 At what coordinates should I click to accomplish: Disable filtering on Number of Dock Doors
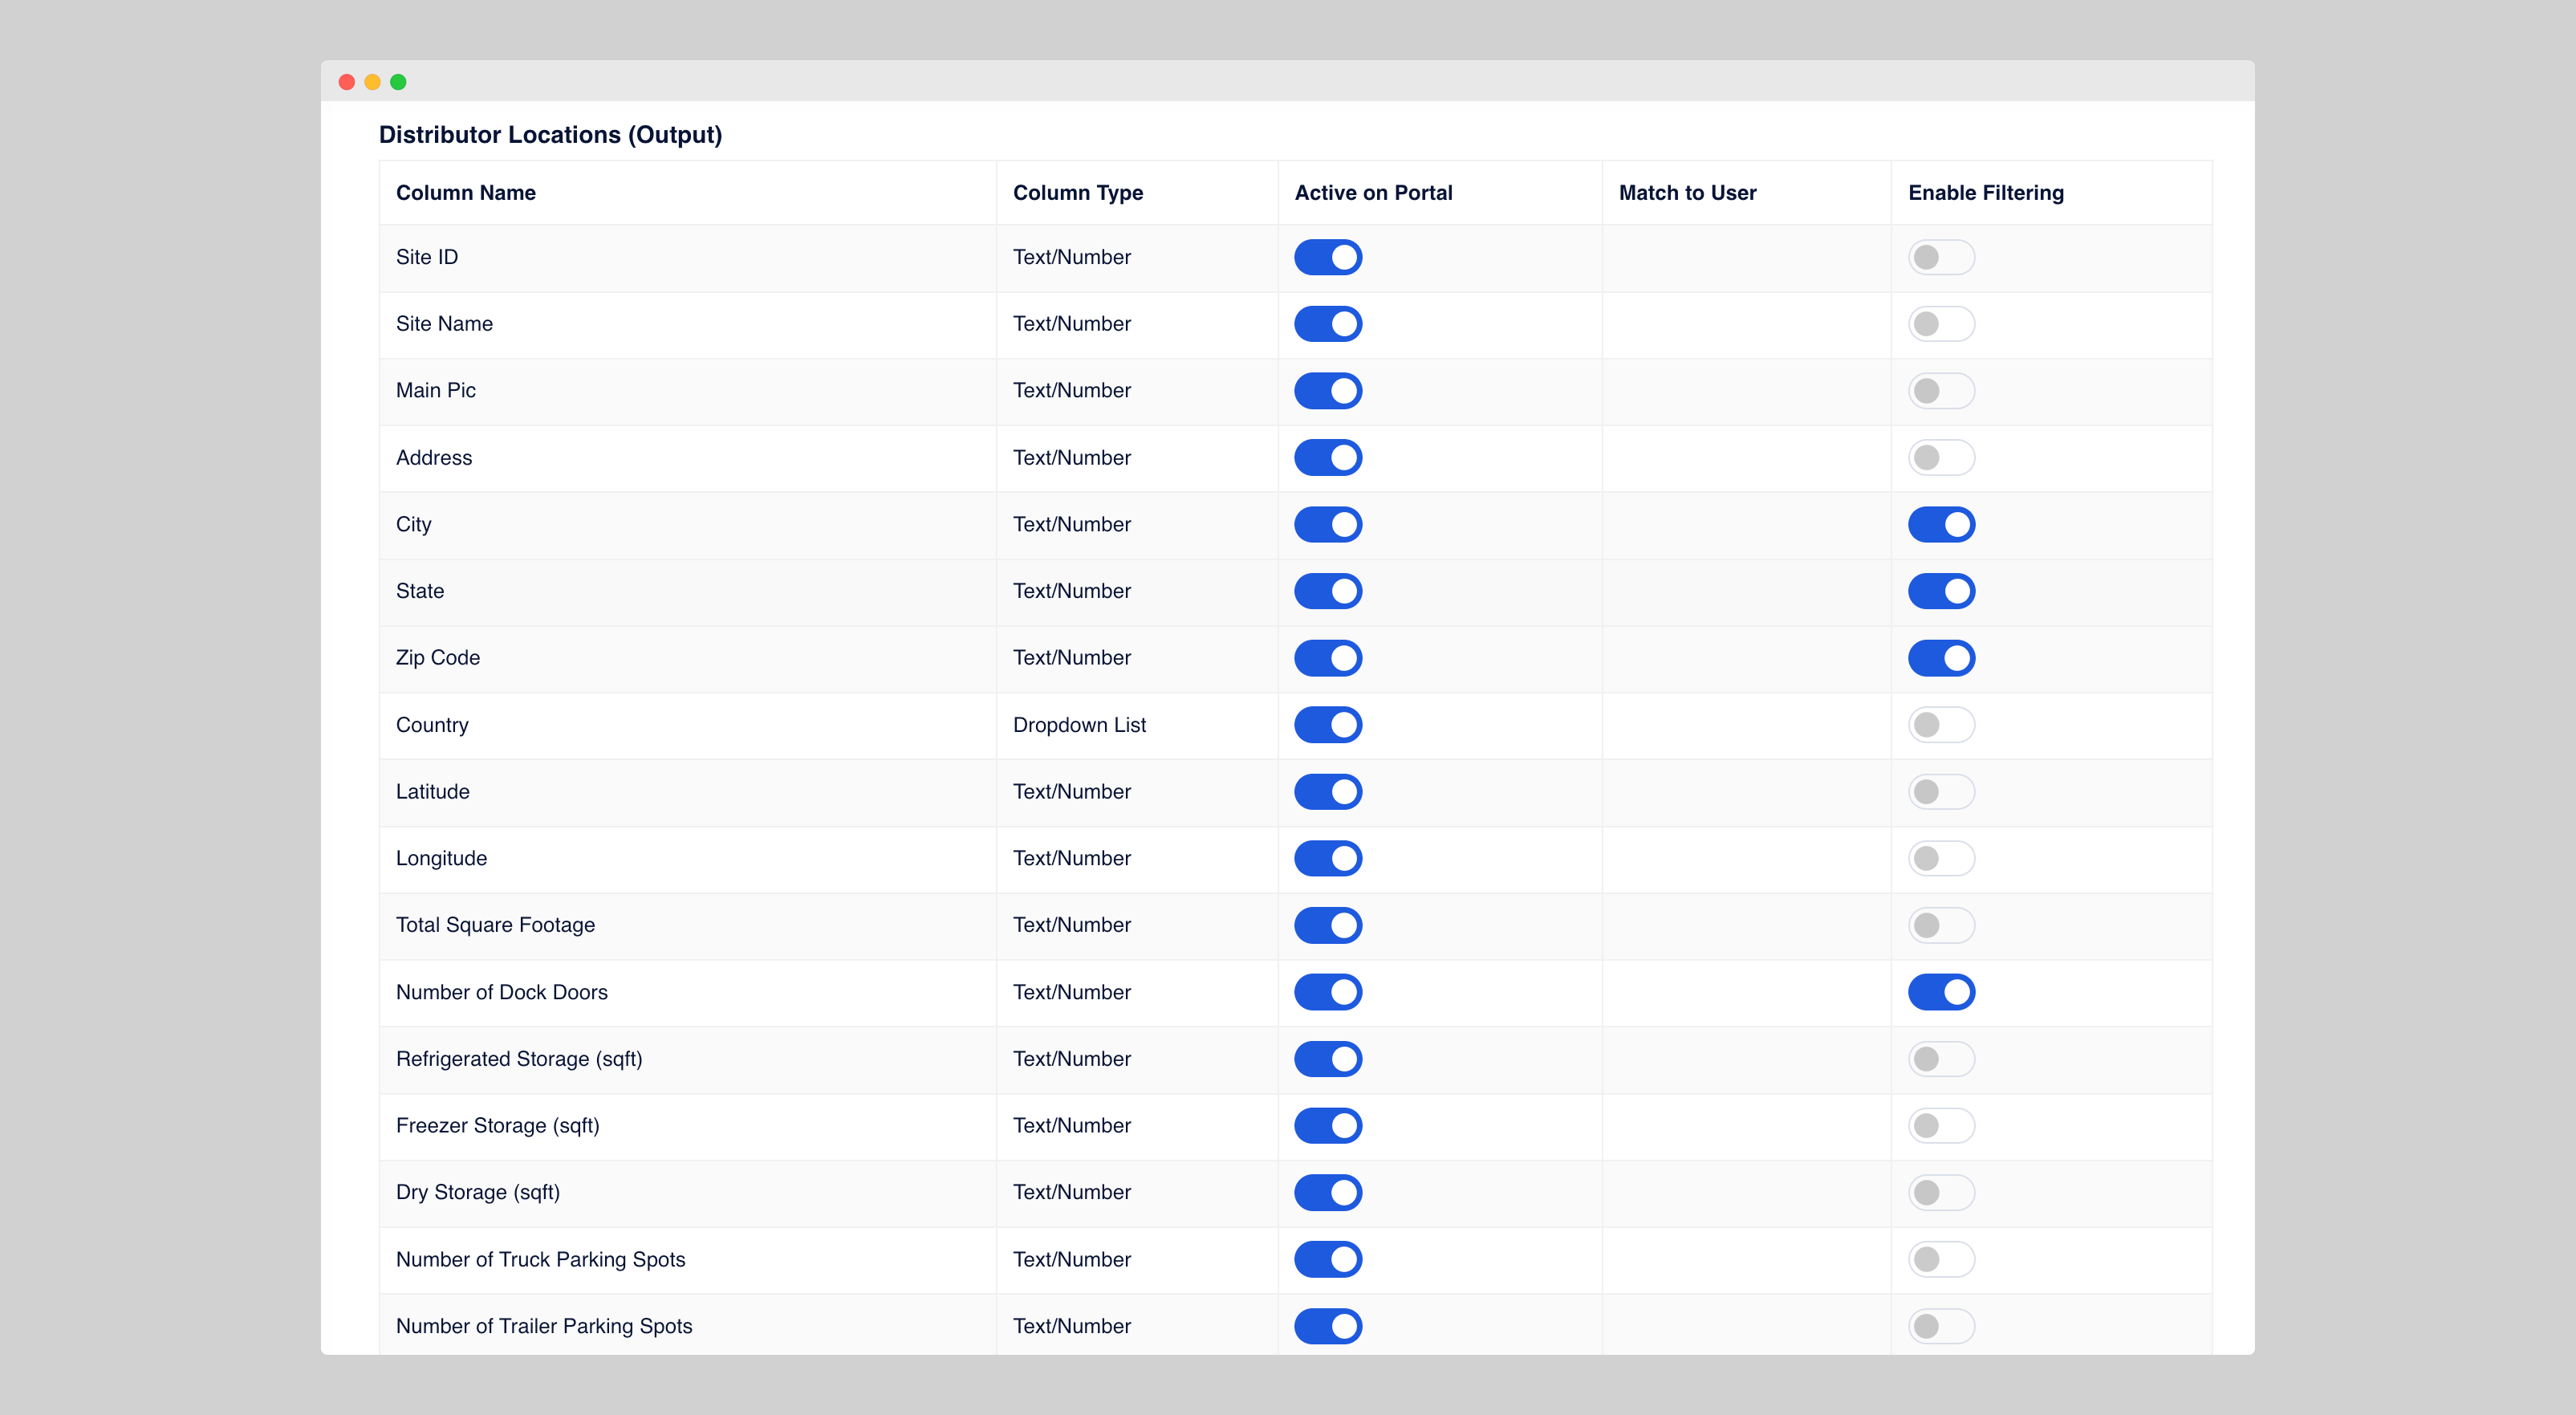pyautogui.click(x=1941, y=991)
